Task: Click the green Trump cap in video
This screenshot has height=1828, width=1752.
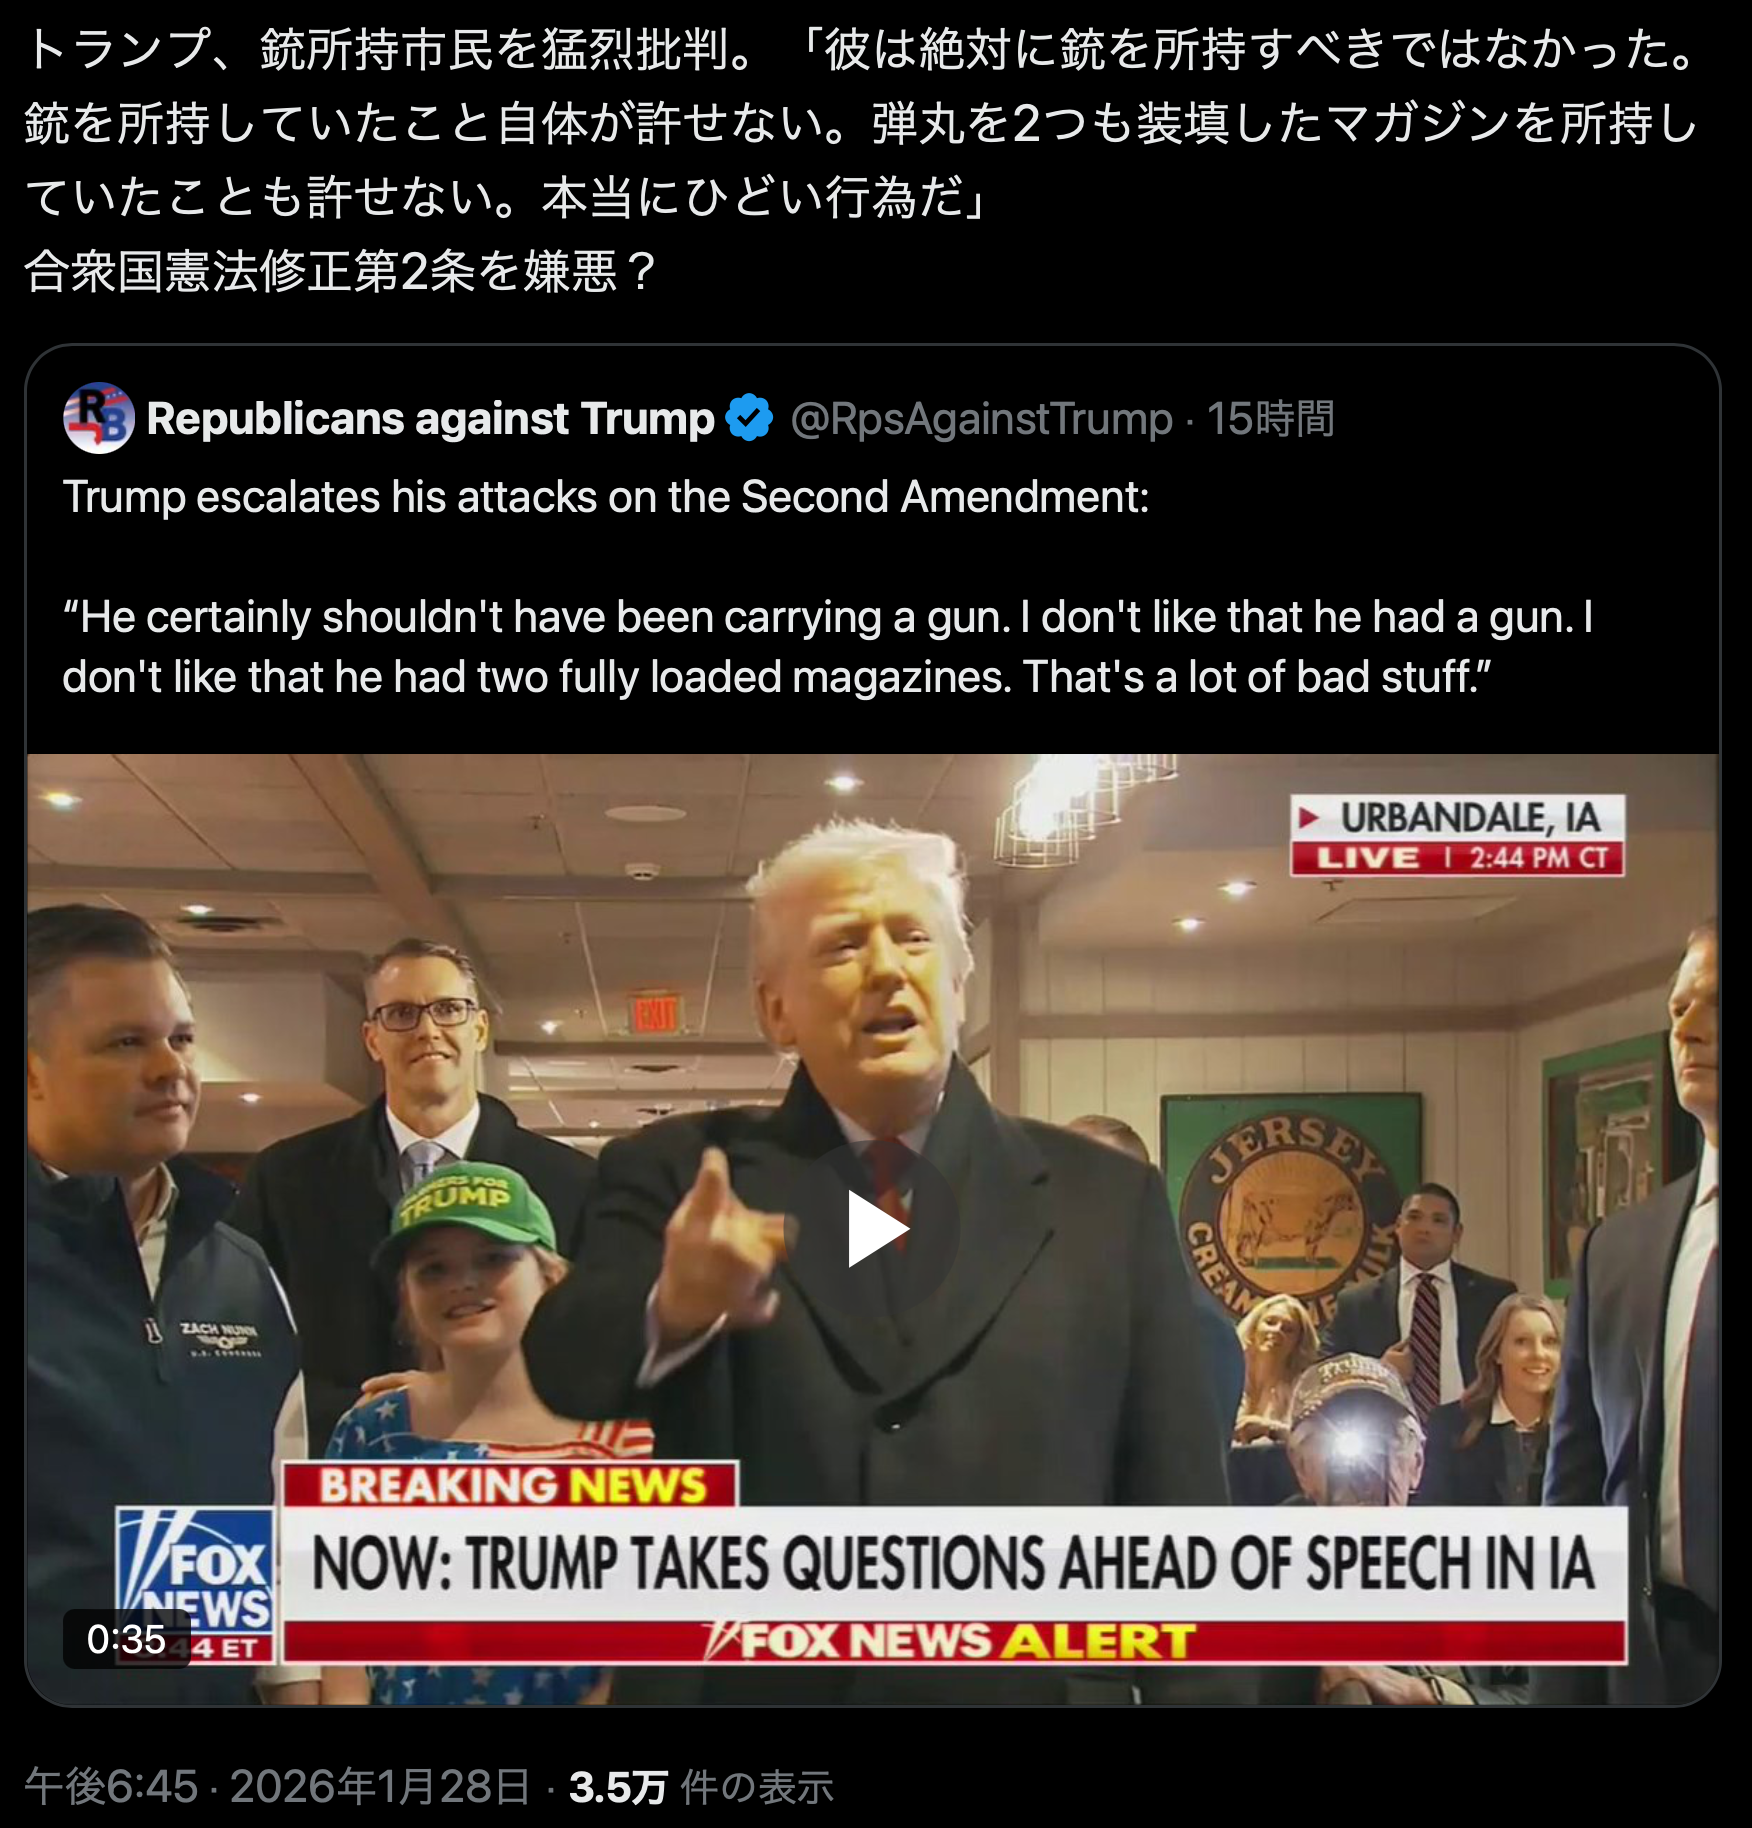Action: coord(464,1206)
